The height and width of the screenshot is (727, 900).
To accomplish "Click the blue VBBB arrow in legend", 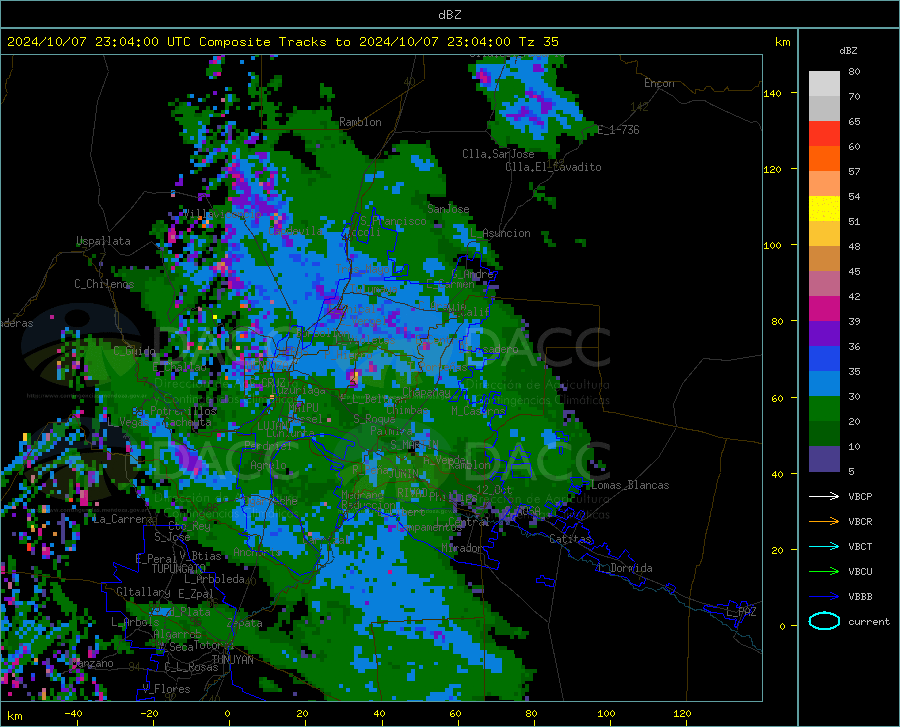I will pyautogui.click(x=824, y=596).
